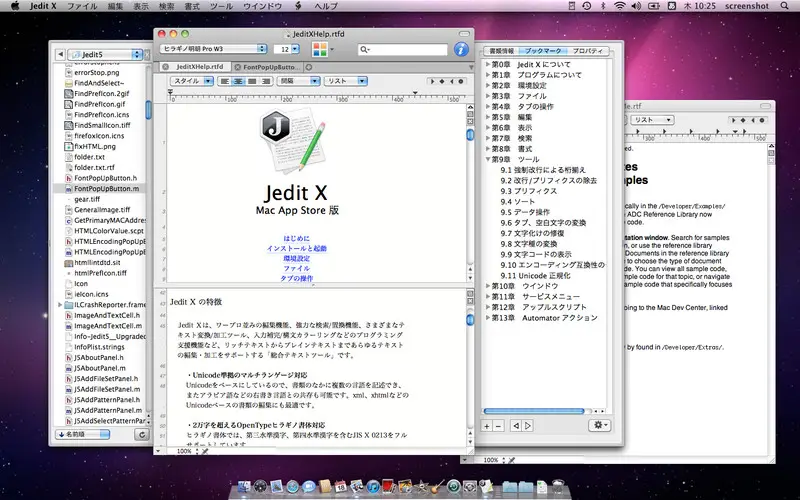Remove a bookmark with the minus button

click(x=498, y=426)
